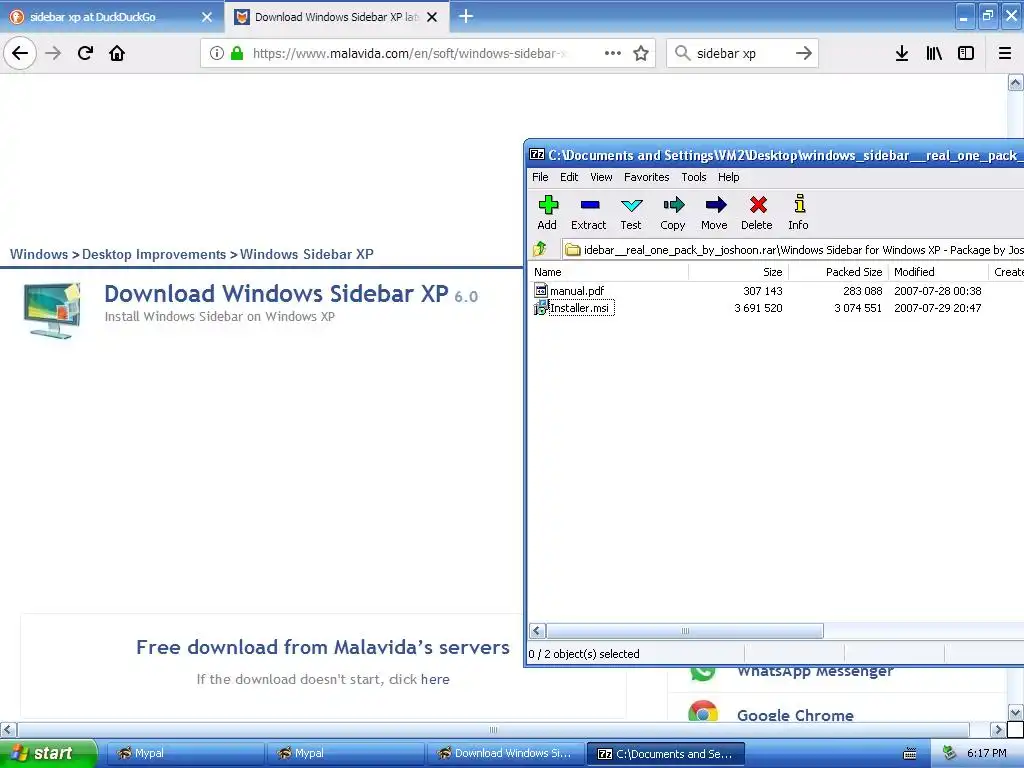This screenshot has height=768, width=1024.
Task: Click 'here' to restart the download
Action: tap(435, 679)
